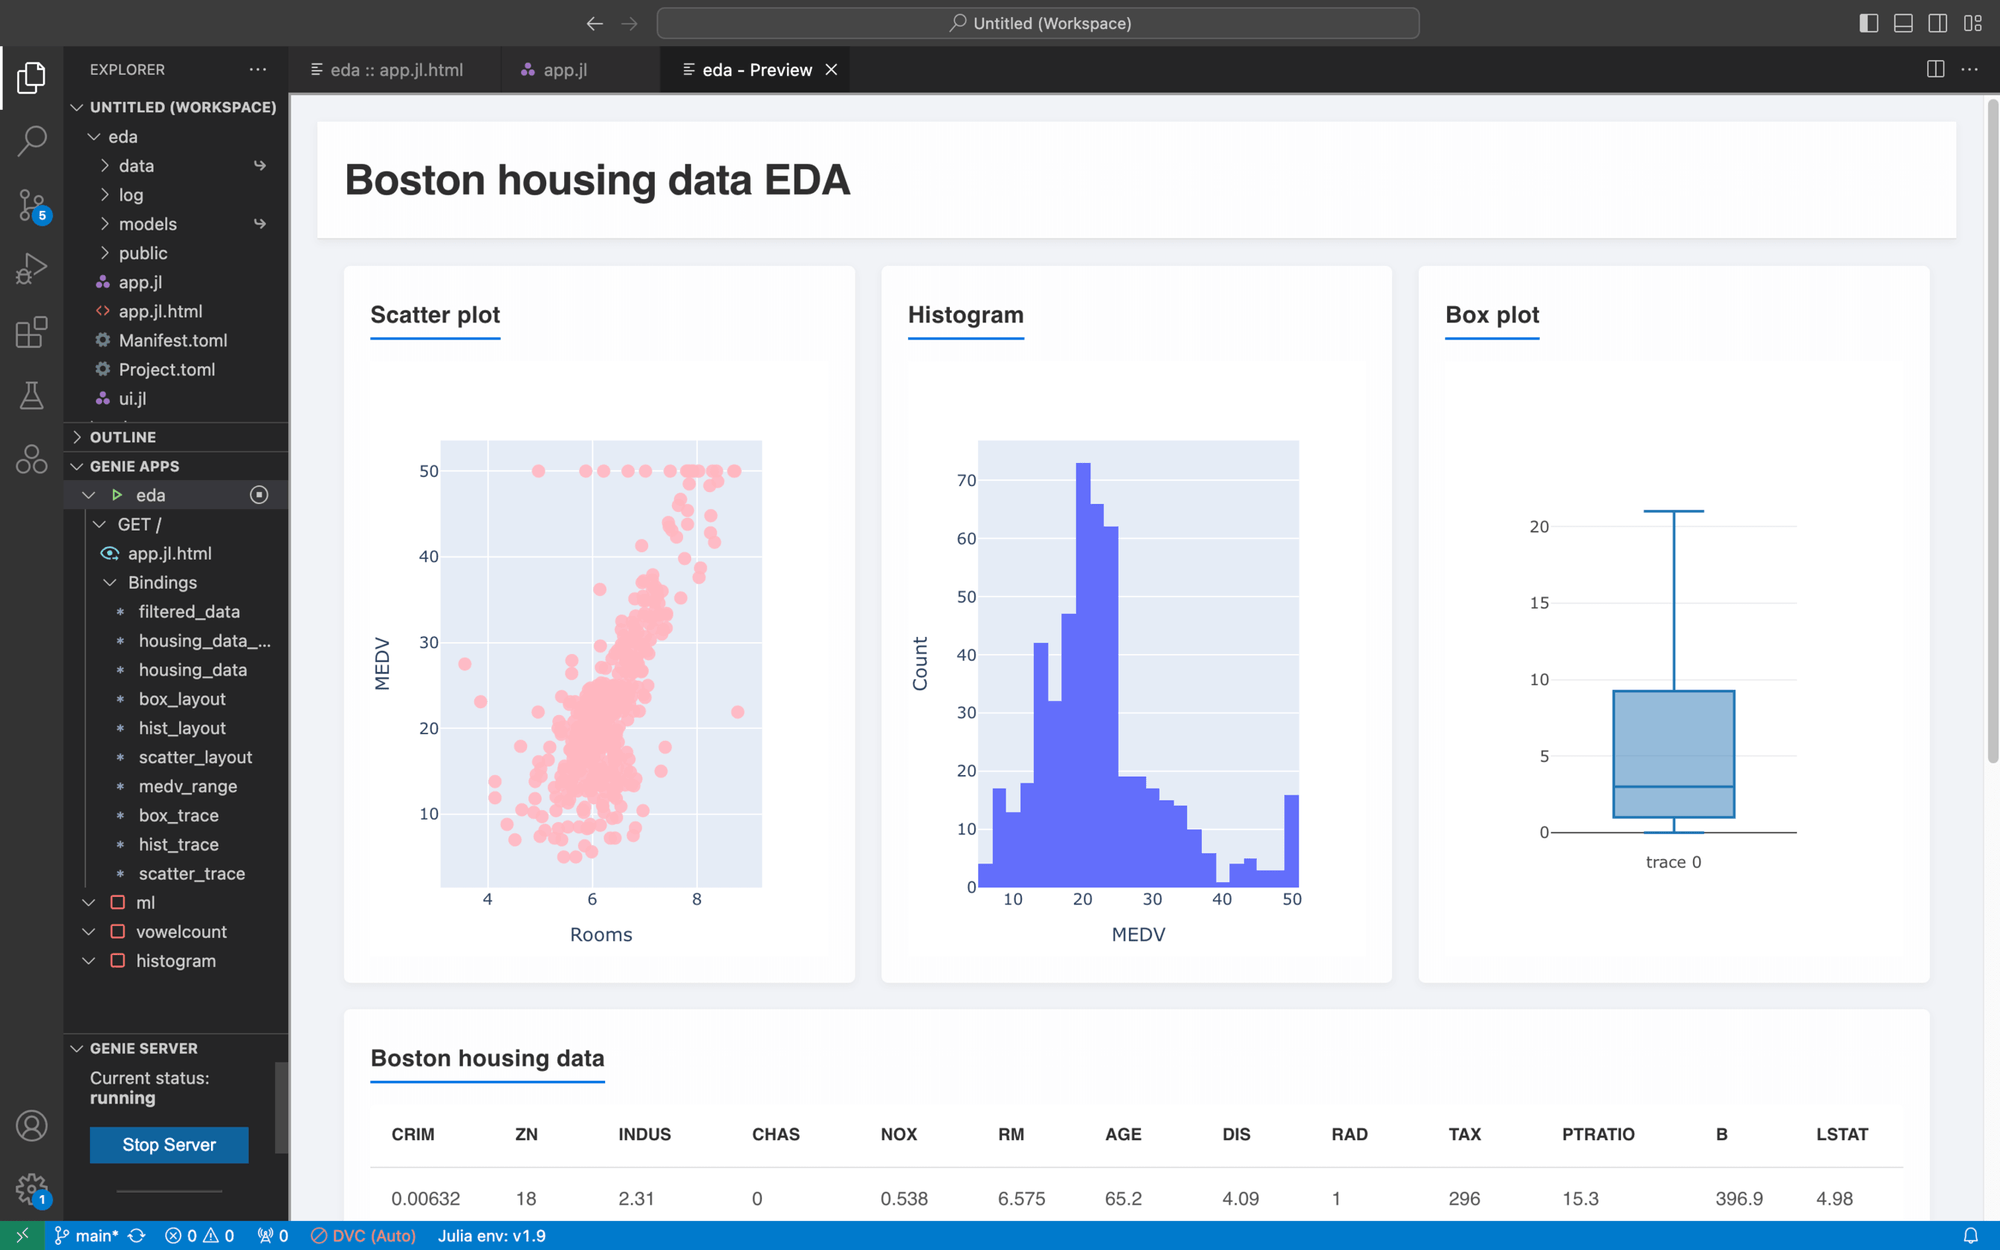Open the Run and Debug view
This screenshot has width=2000, height=1250.
tap(32, 268)
